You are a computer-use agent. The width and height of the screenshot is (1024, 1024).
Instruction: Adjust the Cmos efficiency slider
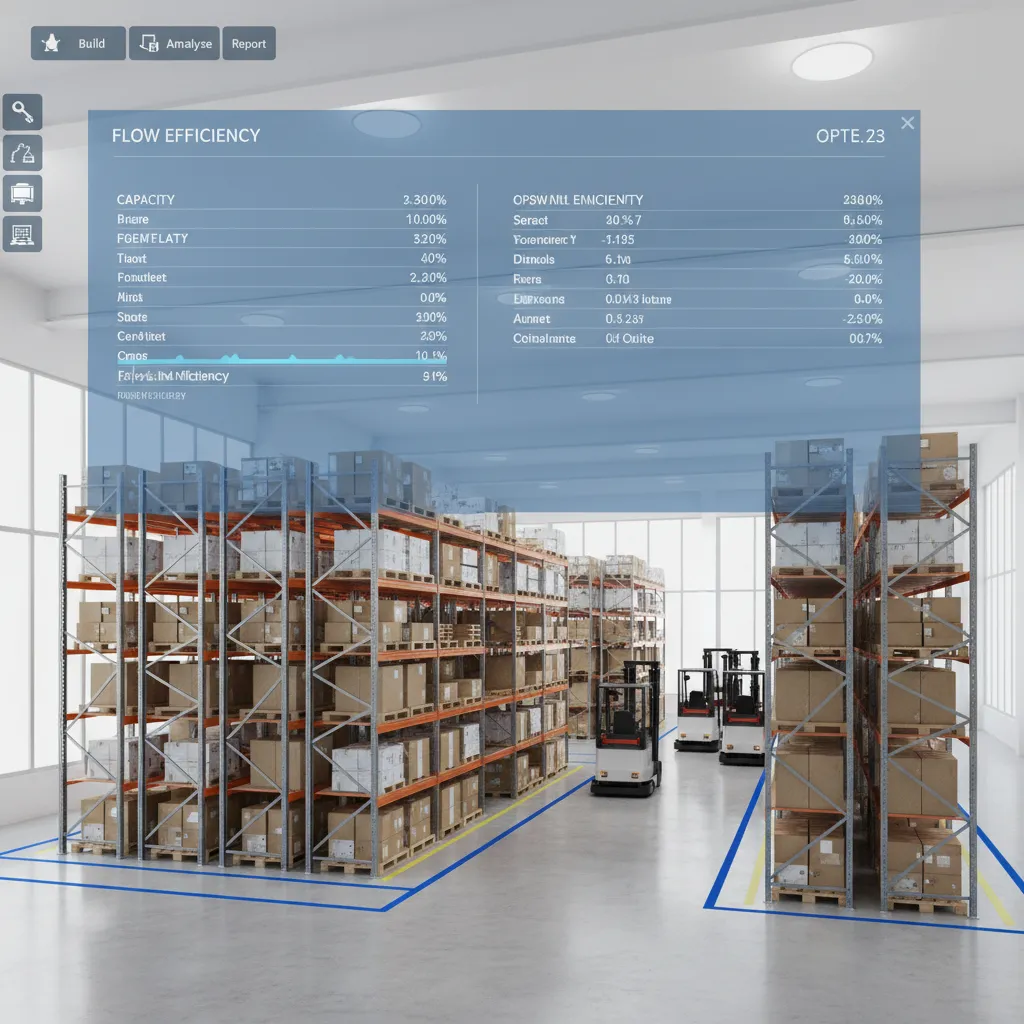point(281,357)
